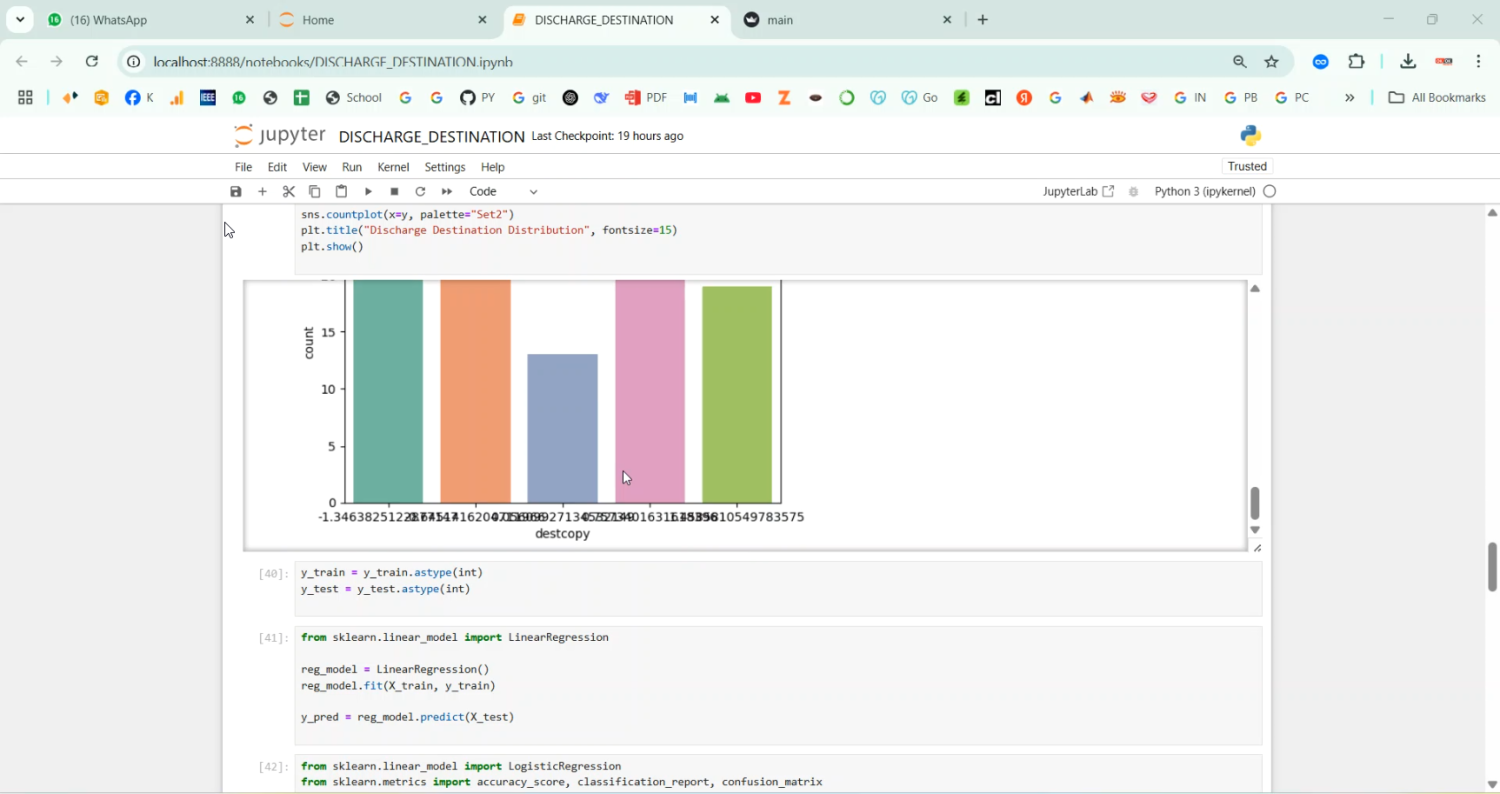Run the selected cell with the play icon
The height and width of the screenshot is (794, 1500).
point(368,191)
